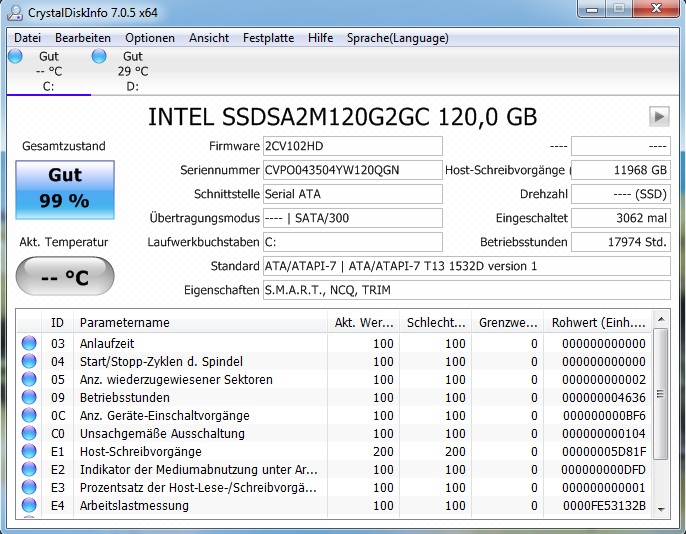Image resolution: width=686 pixels, height=534 pixels.
Task: Click the Betriebsstunden value 17974 Std.
Action: [621, 242]
